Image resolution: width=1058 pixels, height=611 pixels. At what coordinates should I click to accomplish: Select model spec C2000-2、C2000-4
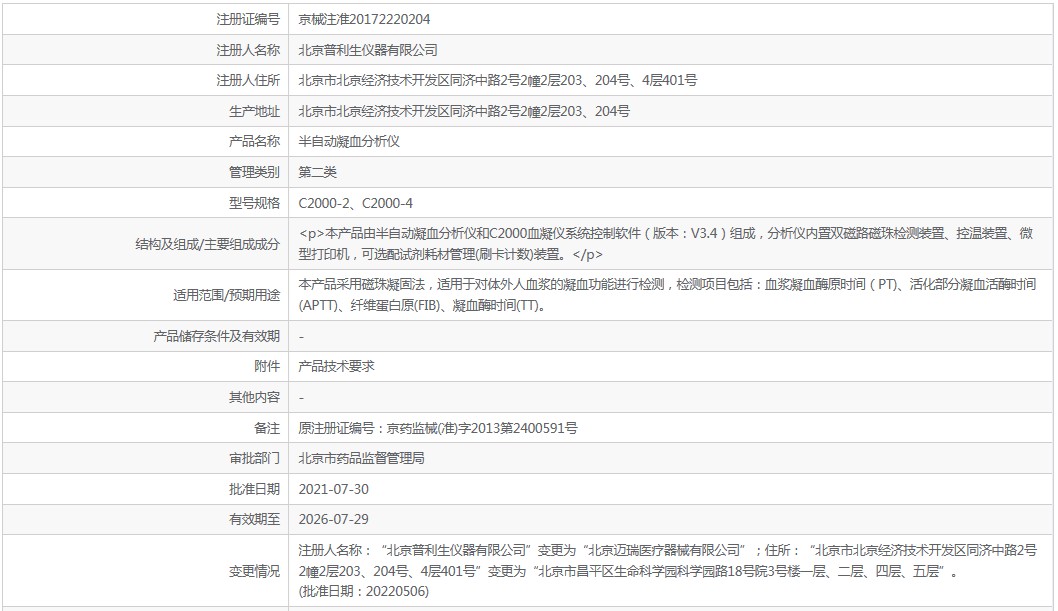pyautogui.click(x=356, y=203)
